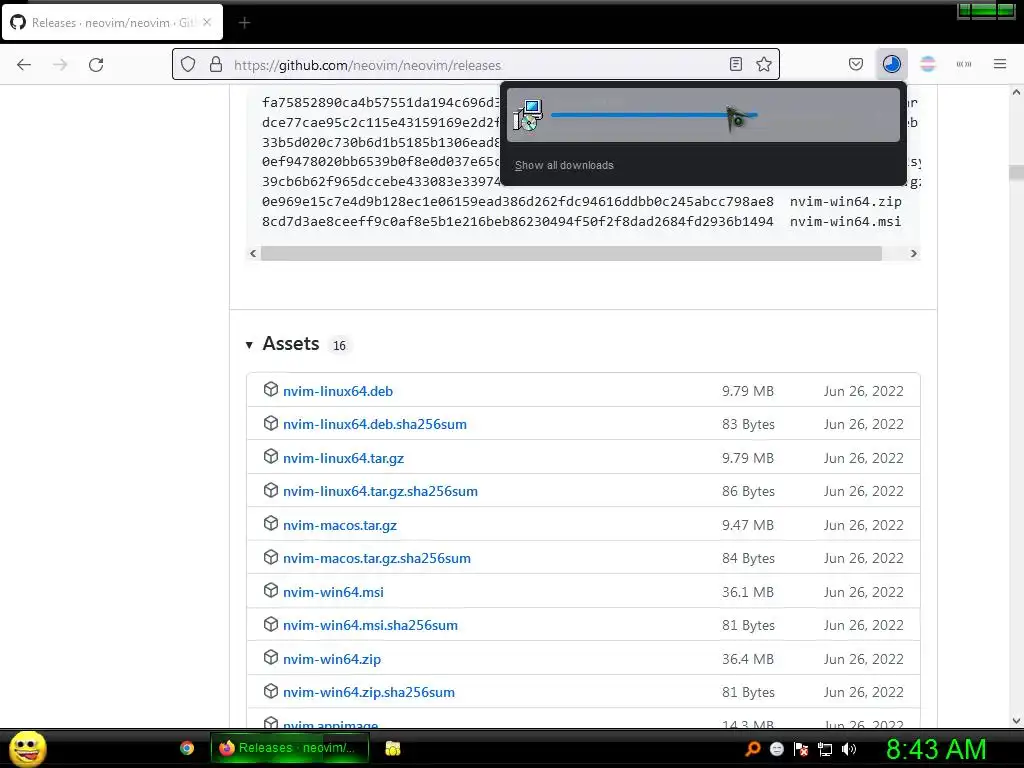Download nvim-linux64.tar.gz
1024x768 pixels.
coord(344,458)
